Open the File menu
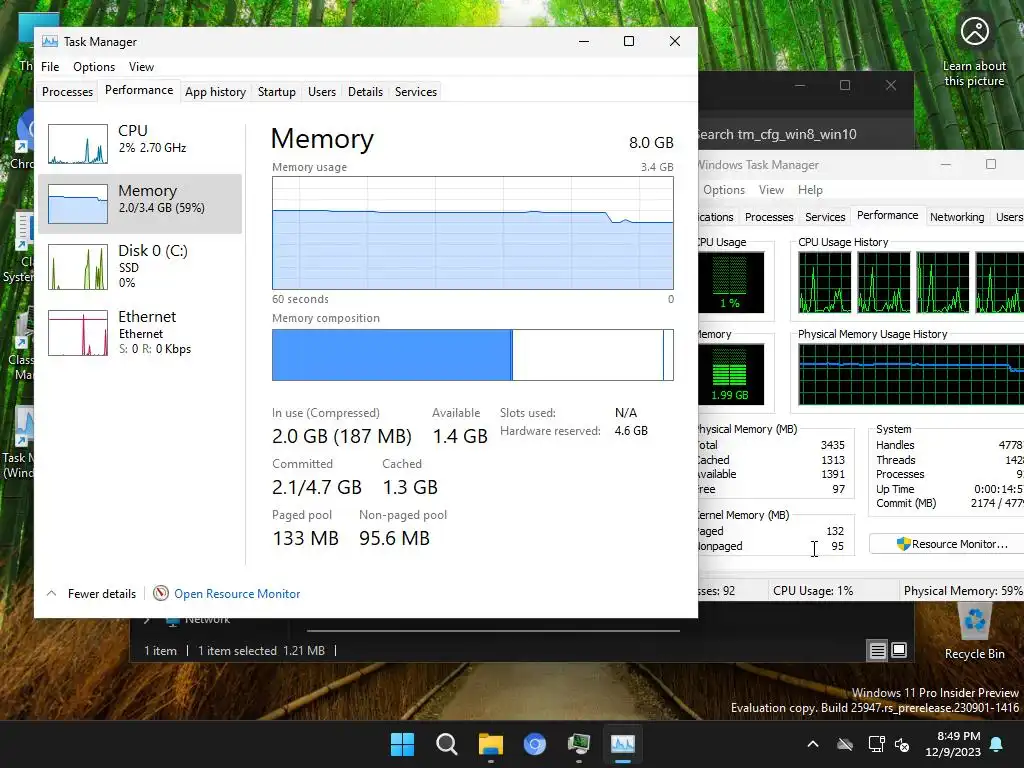The height and width of the screenshot is (768, 1024). pos(50,67)
